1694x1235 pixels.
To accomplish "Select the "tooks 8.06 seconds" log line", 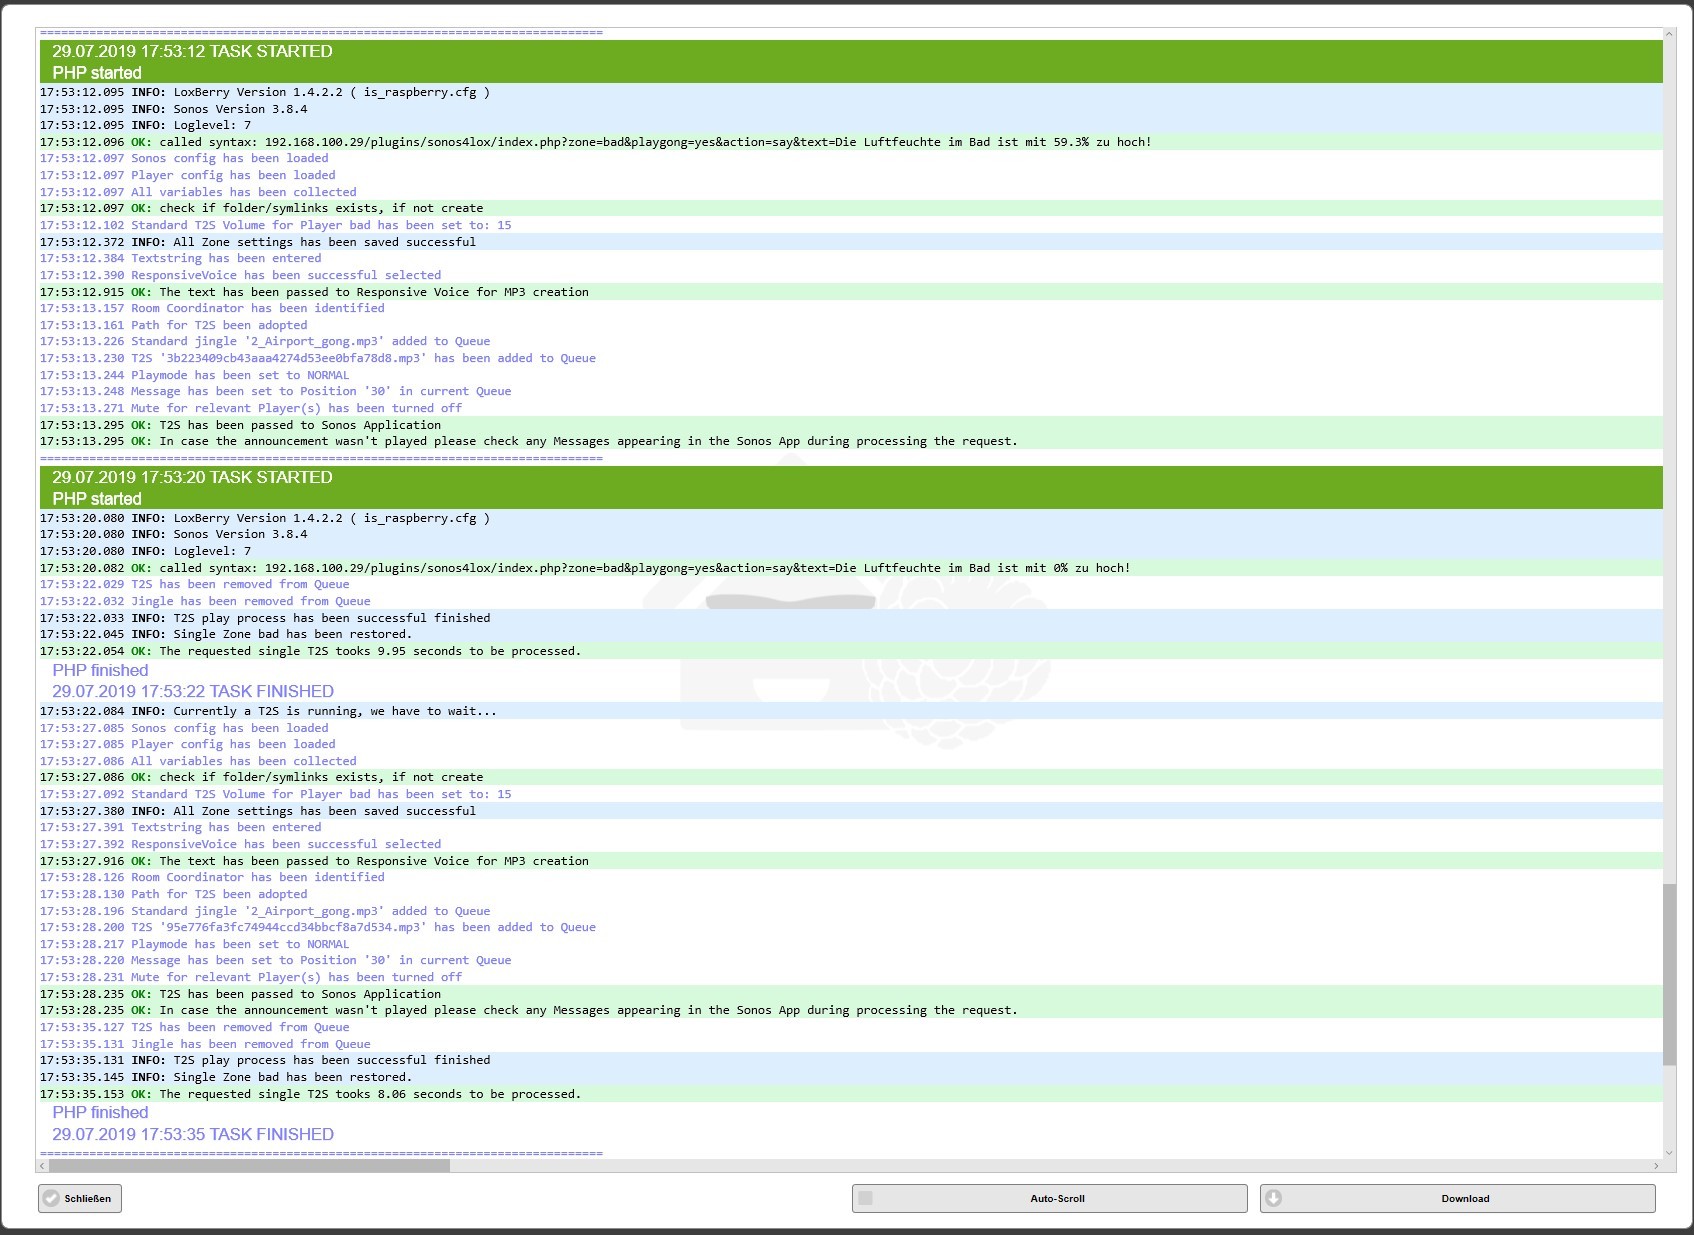I will 851,1094.
